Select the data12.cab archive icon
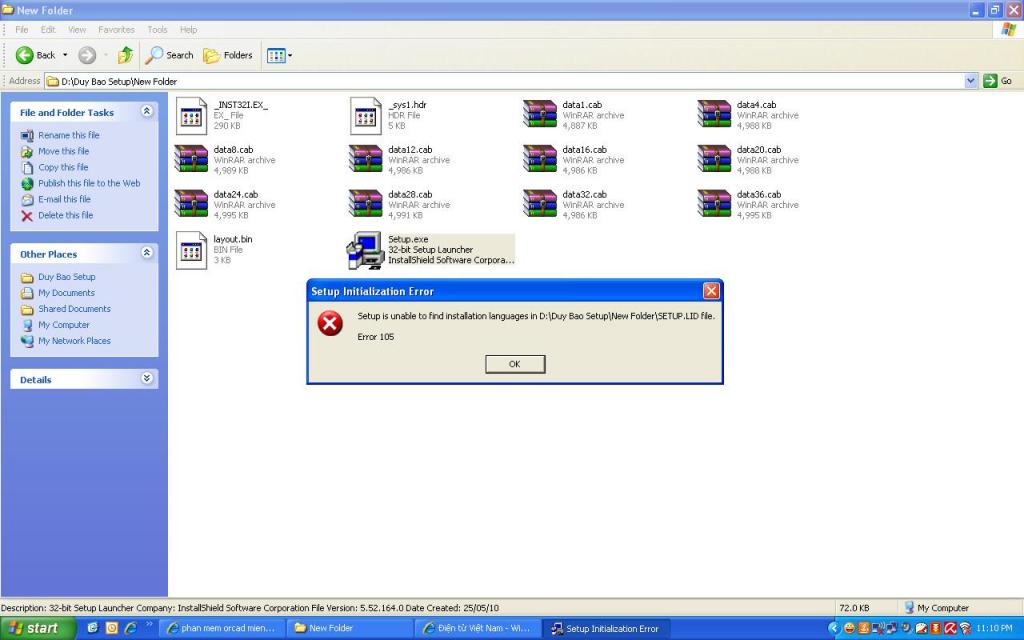The height and width of the screenshot is (640, 1024). [x=365, y=159]
